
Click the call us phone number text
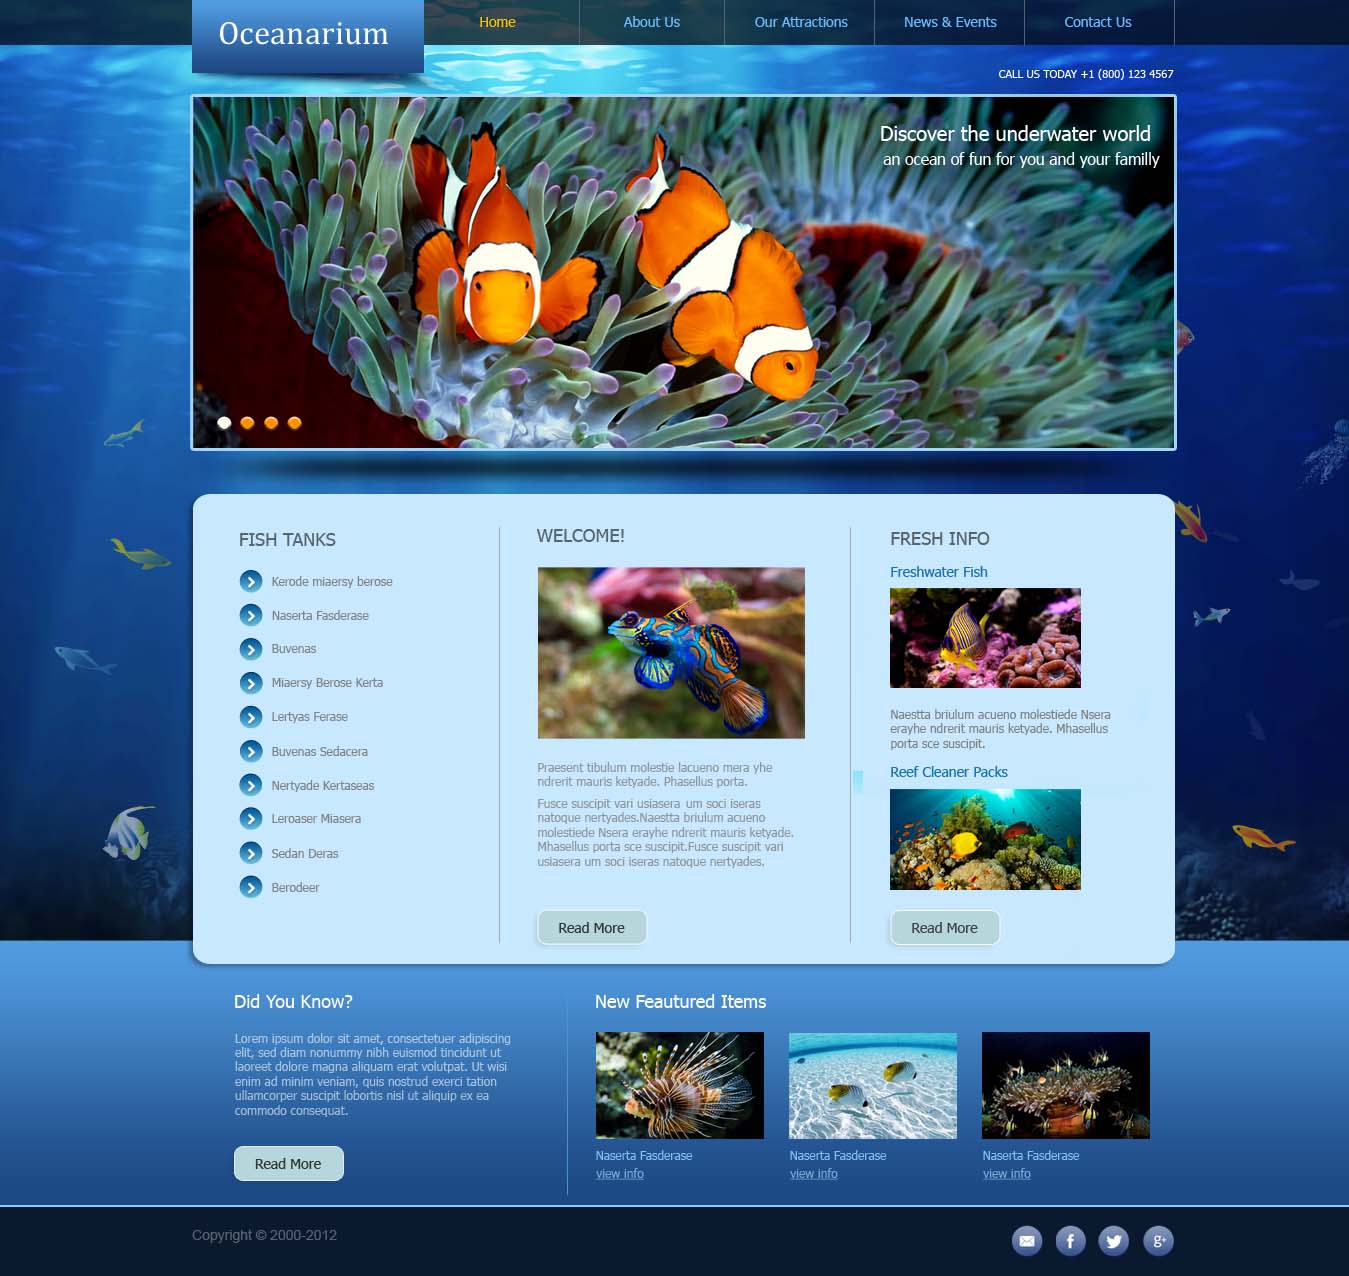click(1086, 74)
